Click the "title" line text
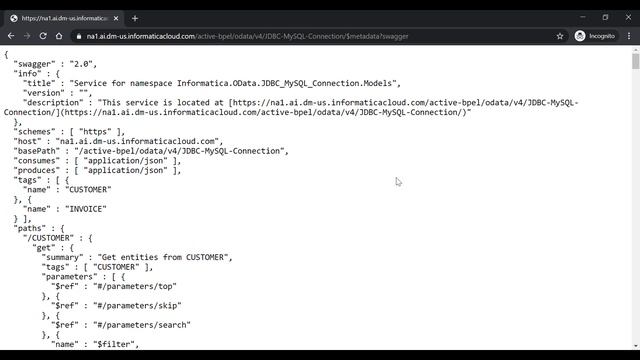This screenshot has width=640, height=360. point(212,83)
